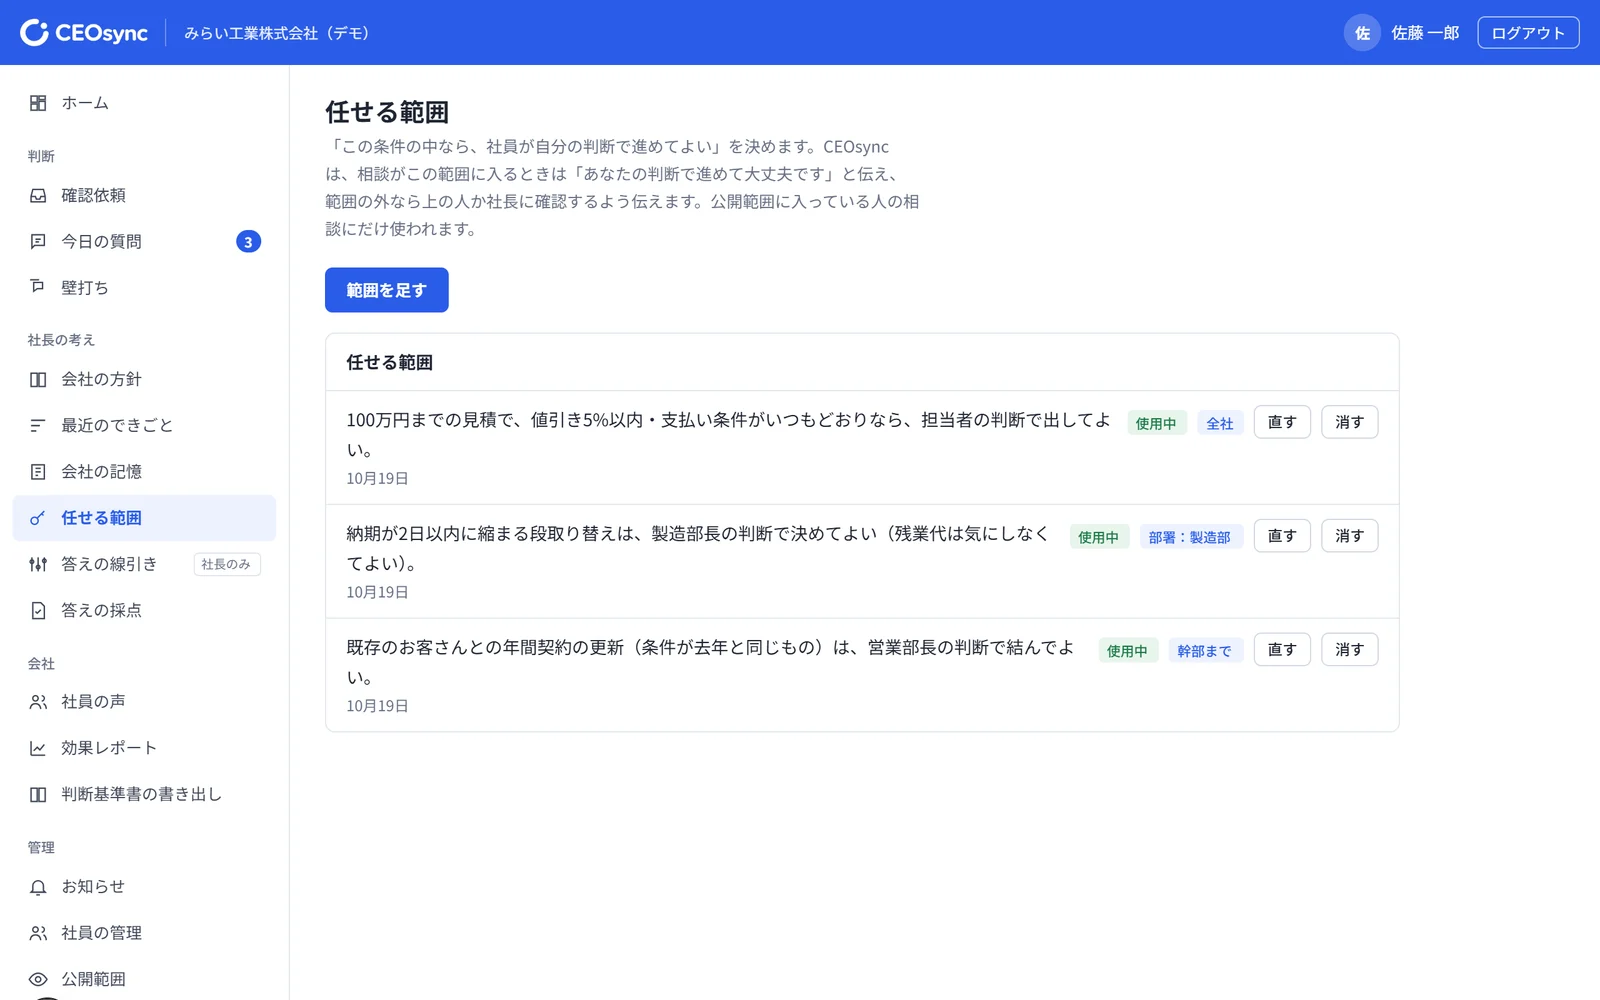Click the chat icon beside 今日の質問

[x=38, y=242]
